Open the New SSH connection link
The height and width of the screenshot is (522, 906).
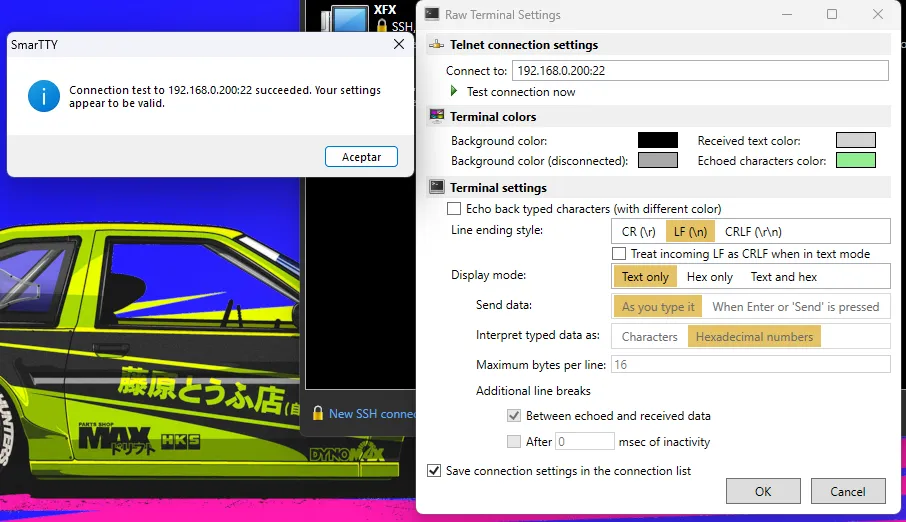point(372,413)
